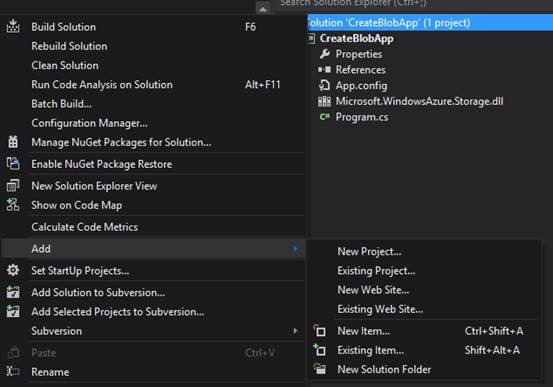
Task: Expand the Subversion submenu arrow
Action: click(x=296, y=331)
